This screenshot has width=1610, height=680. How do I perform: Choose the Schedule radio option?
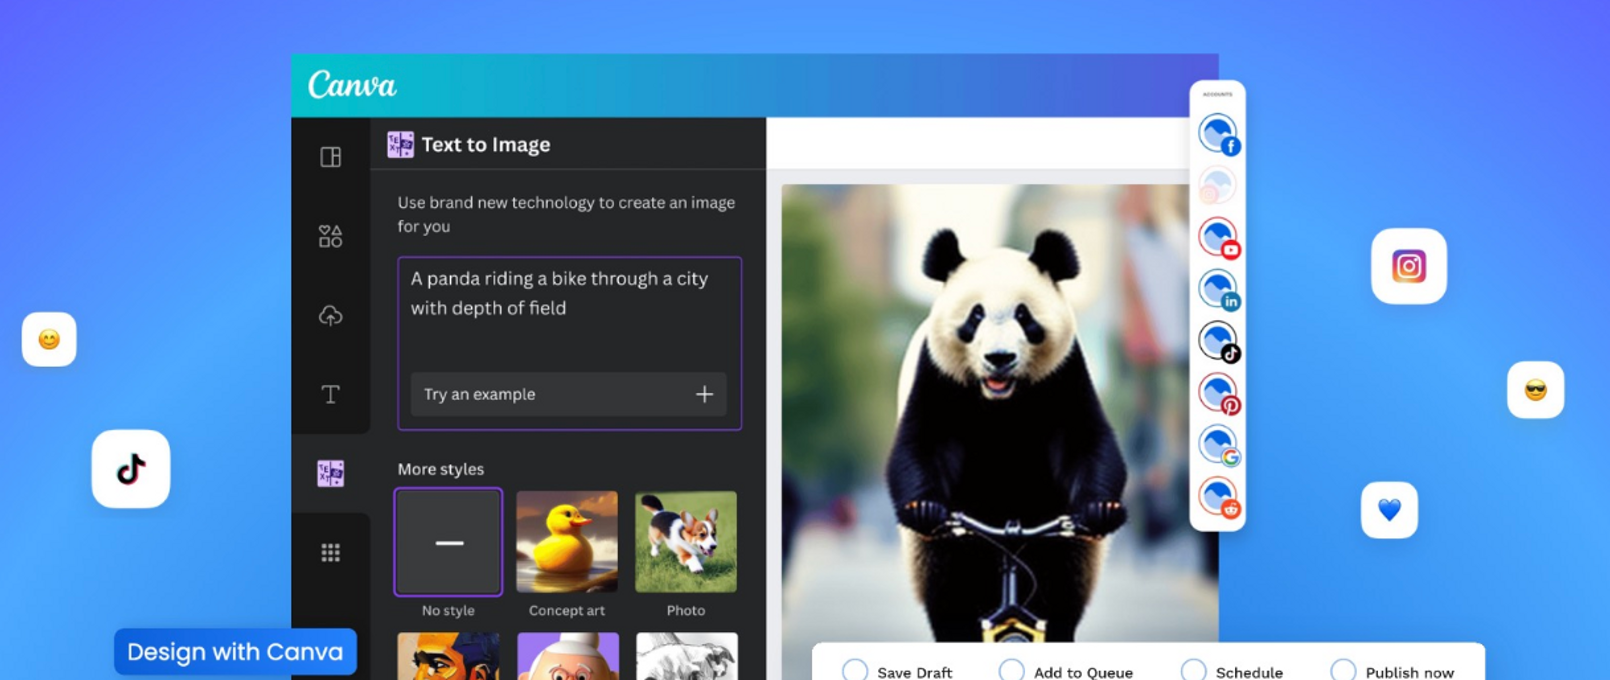[1194, 671]
